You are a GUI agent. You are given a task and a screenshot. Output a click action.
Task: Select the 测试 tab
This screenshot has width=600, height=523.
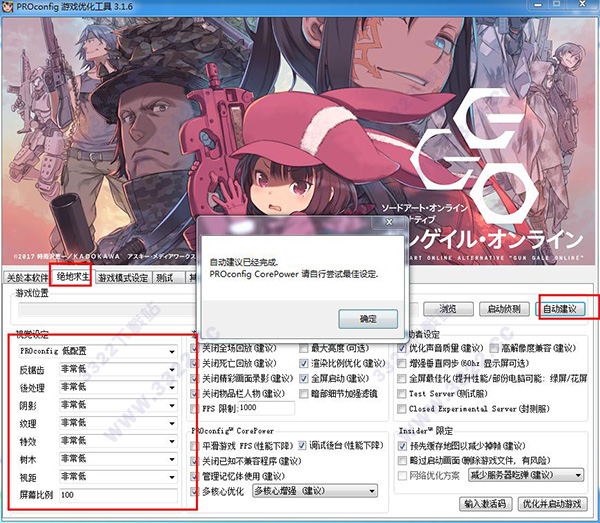[x=165, y=278]
